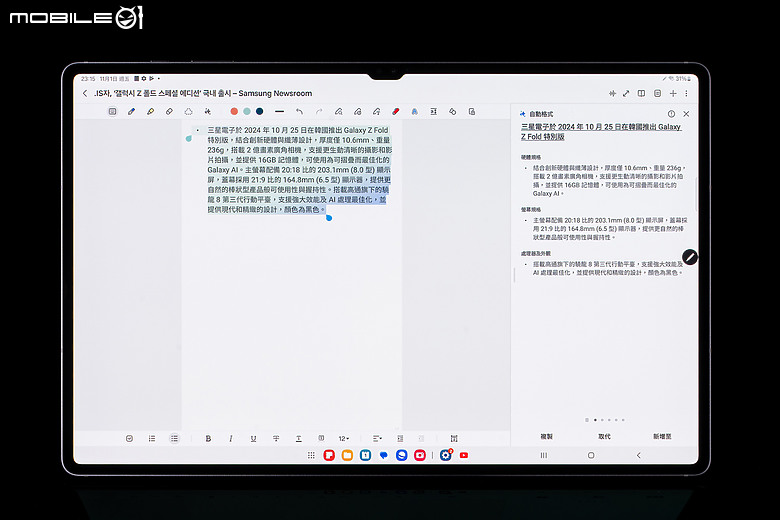Insert a checklist with the check icon
The image size is (780, 520).
129,438
